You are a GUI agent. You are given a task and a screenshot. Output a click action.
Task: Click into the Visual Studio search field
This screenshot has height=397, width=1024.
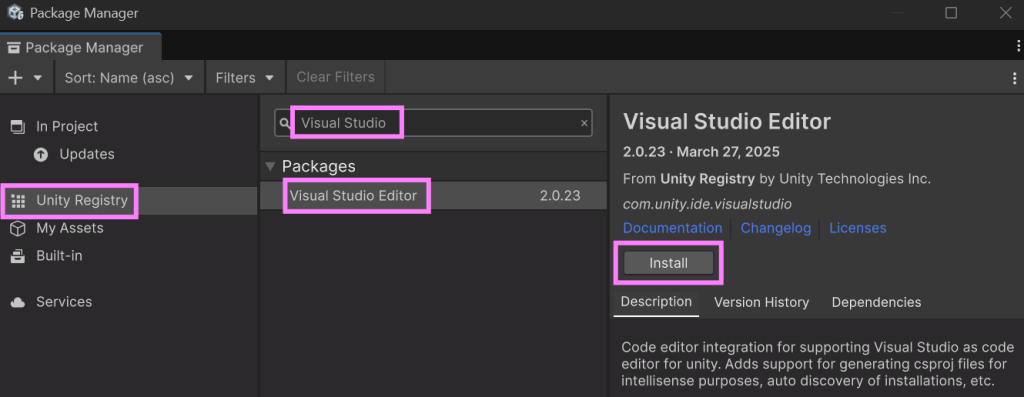433,123
